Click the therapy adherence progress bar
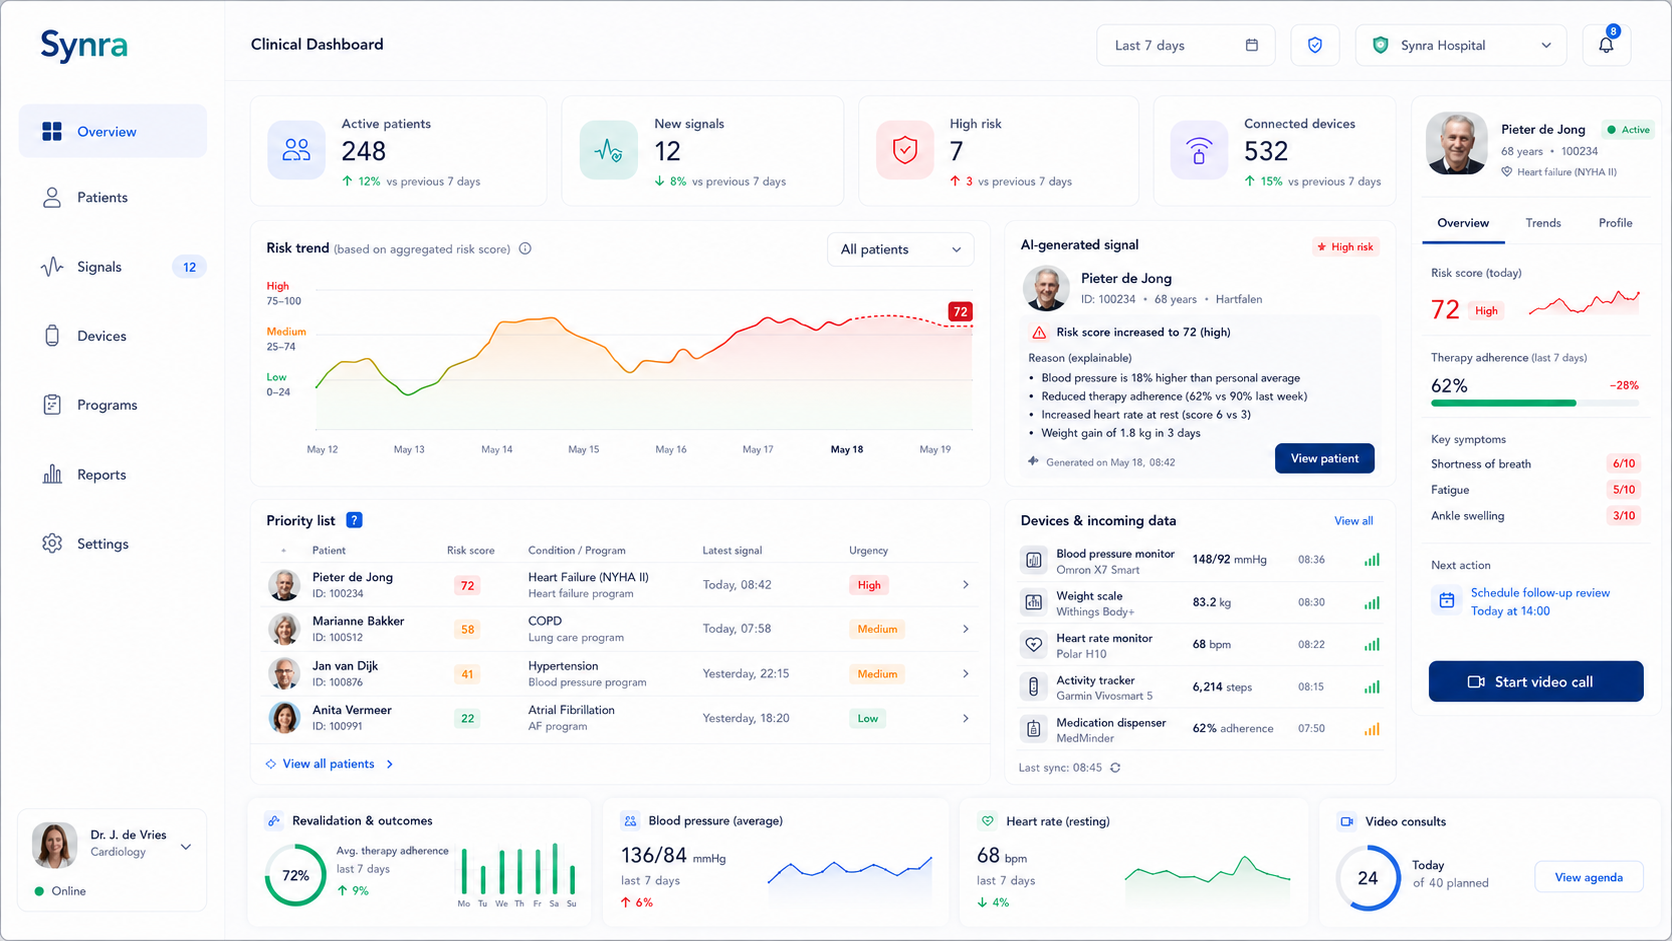The width and height of the screenshot is (1672, 941). [1535, 403]
